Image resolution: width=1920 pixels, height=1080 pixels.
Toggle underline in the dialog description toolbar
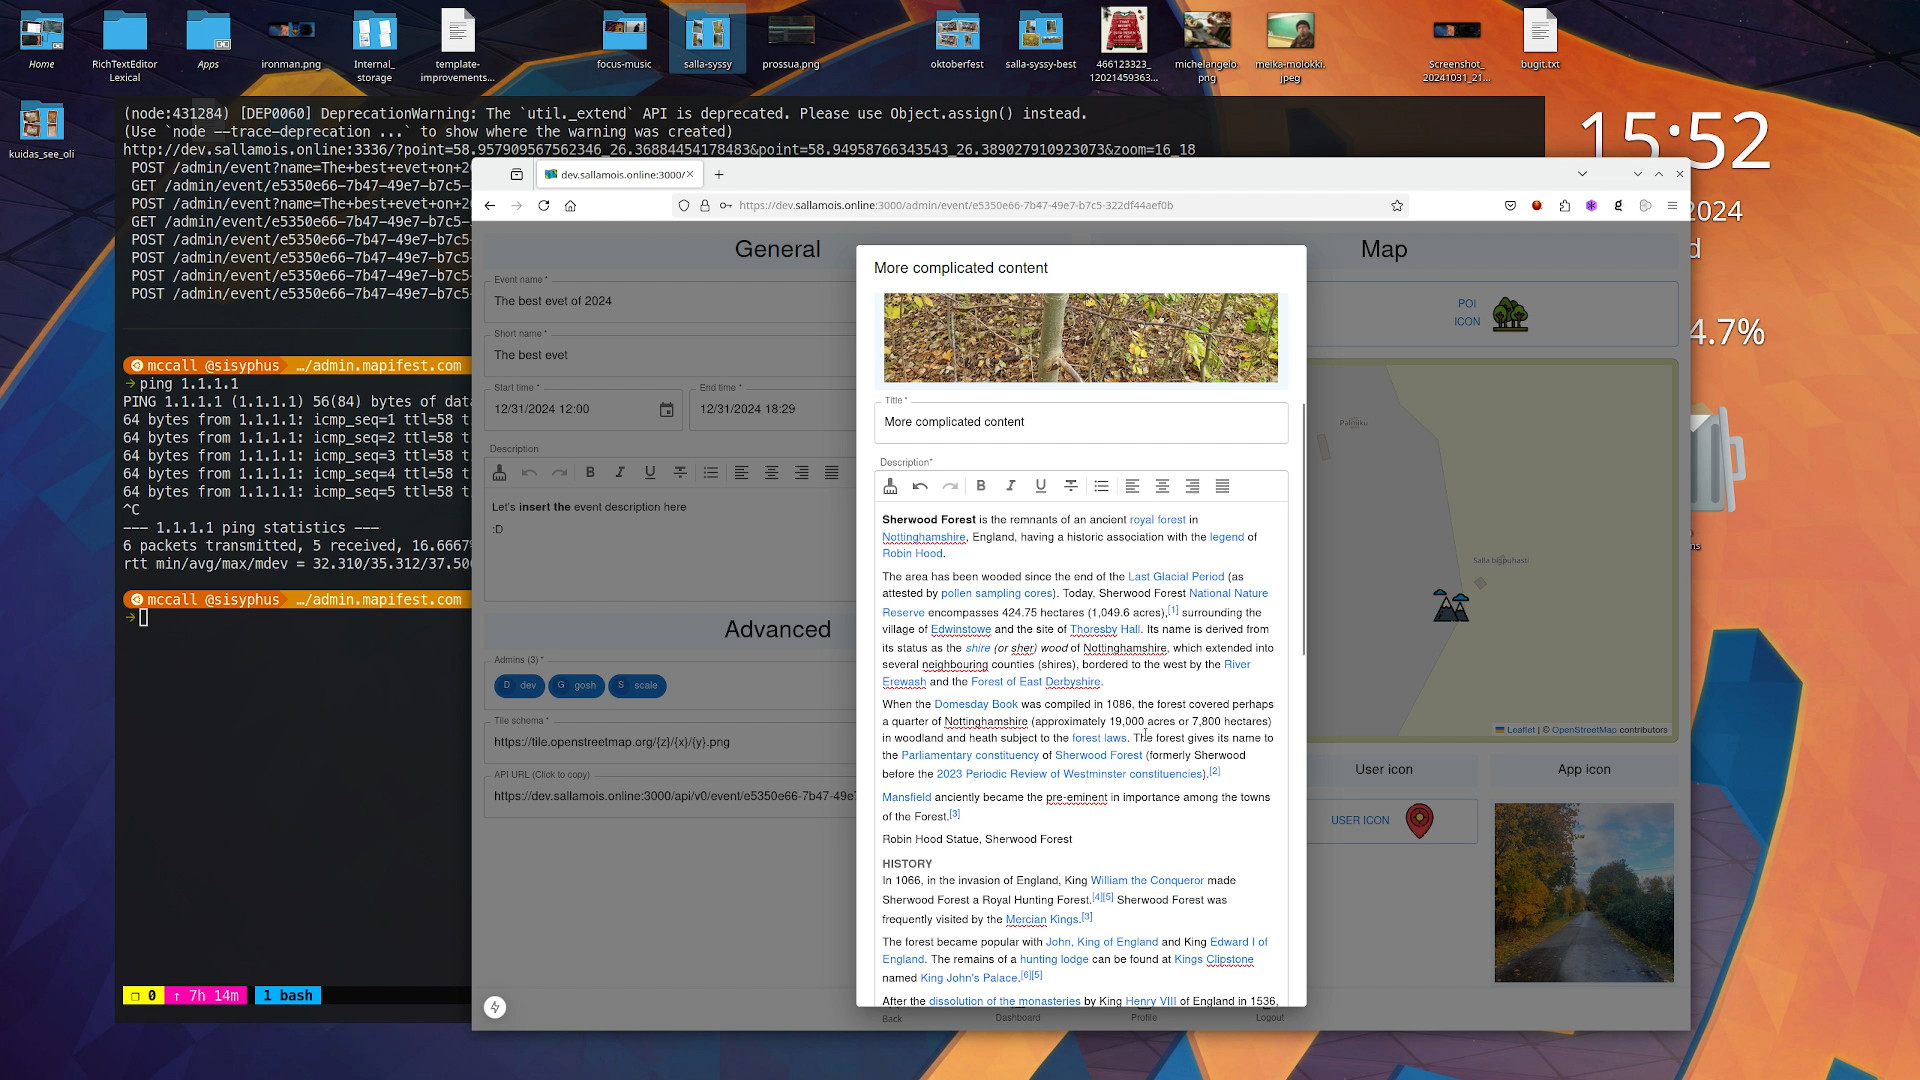pos(1041,486)
